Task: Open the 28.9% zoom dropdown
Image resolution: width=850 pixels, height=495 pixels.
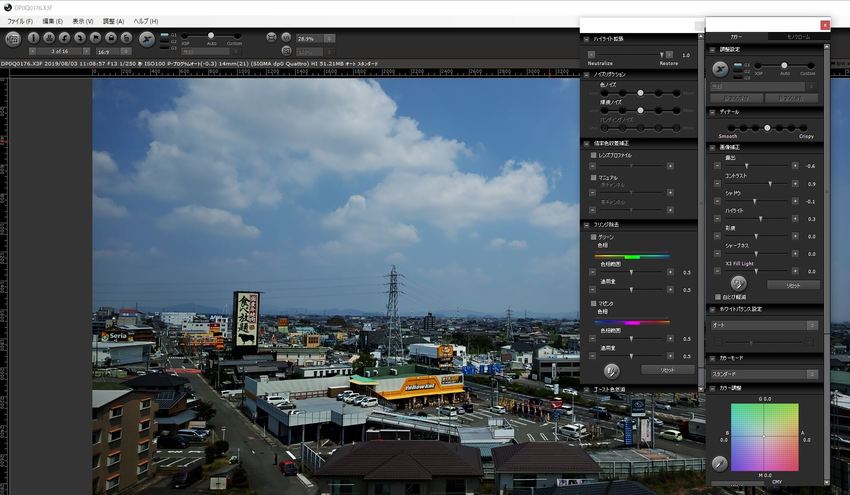Action: coord(315,38)
